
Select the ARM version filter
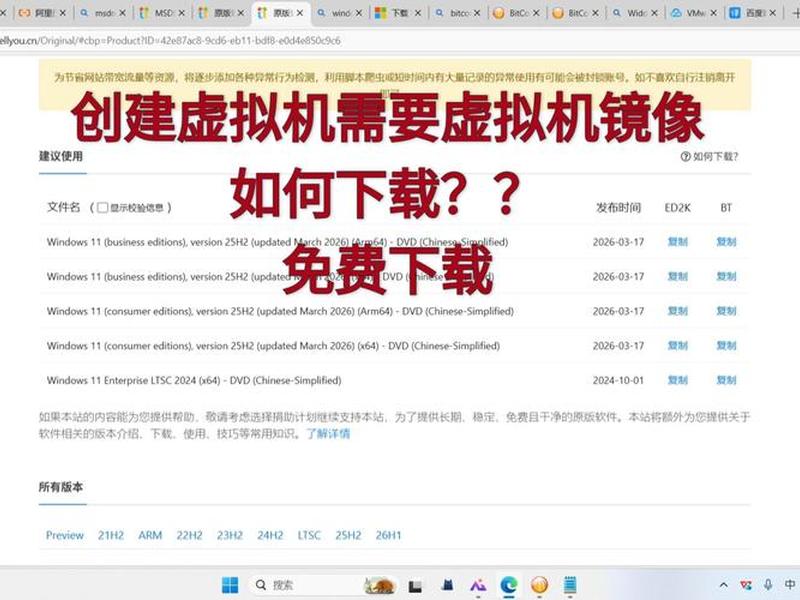150,535
